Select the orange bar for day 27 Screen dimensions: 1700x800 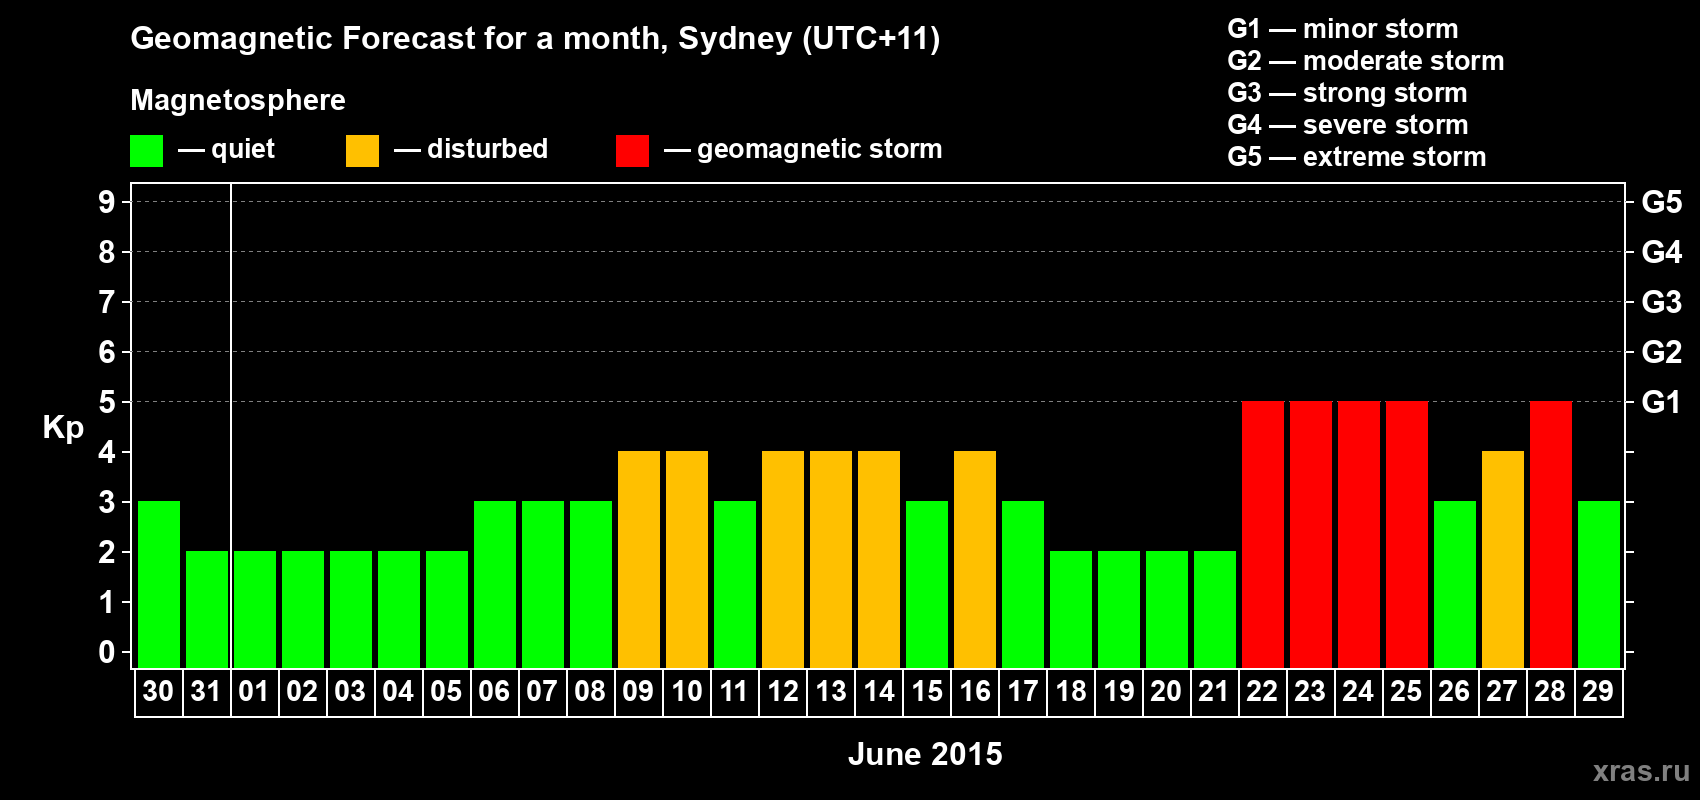1503,559
